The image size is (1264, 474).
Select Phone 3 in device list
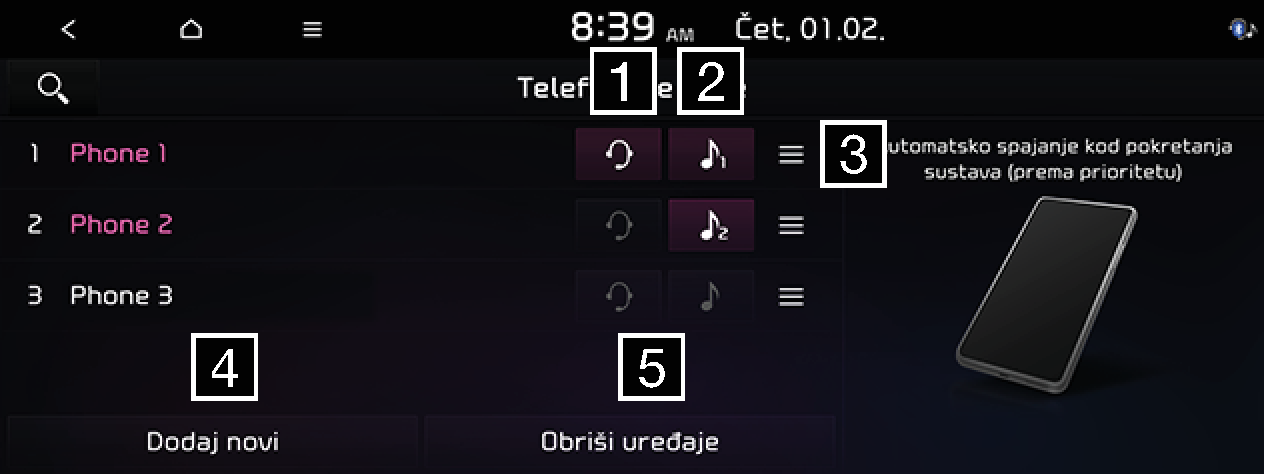pyautogui.click(x=121, y=295)
